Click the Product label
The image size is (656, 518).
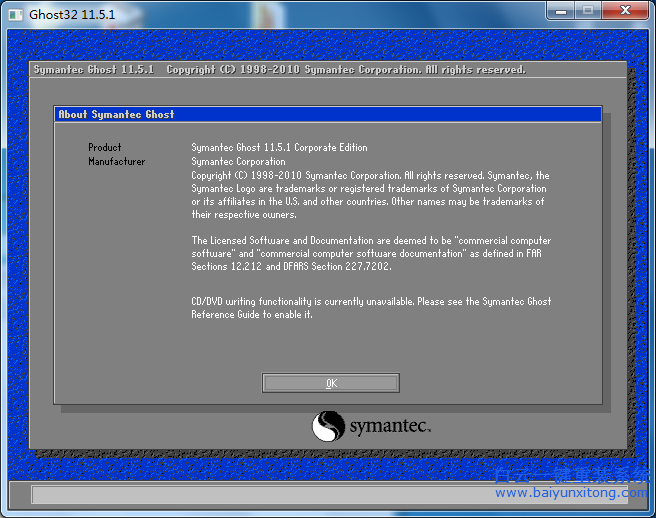click(x=105, y=148)
